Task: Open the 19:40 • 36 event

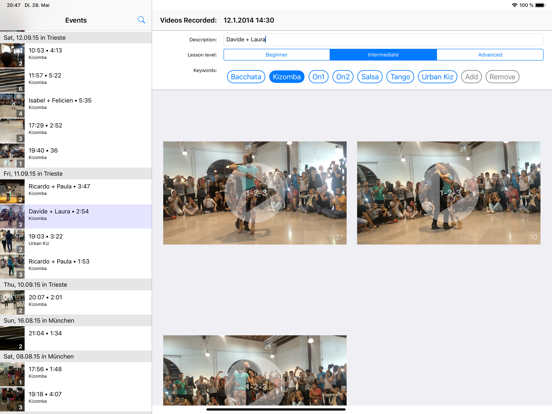Action: tap(76, 155)
